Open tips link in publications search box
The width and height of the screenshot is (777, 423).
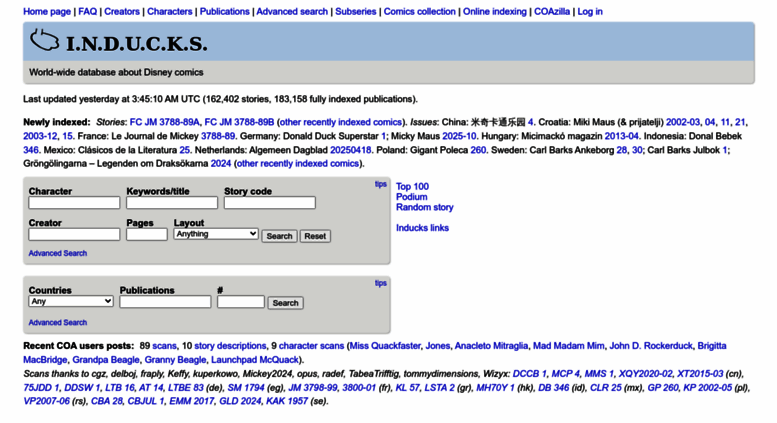click(381, 283)
